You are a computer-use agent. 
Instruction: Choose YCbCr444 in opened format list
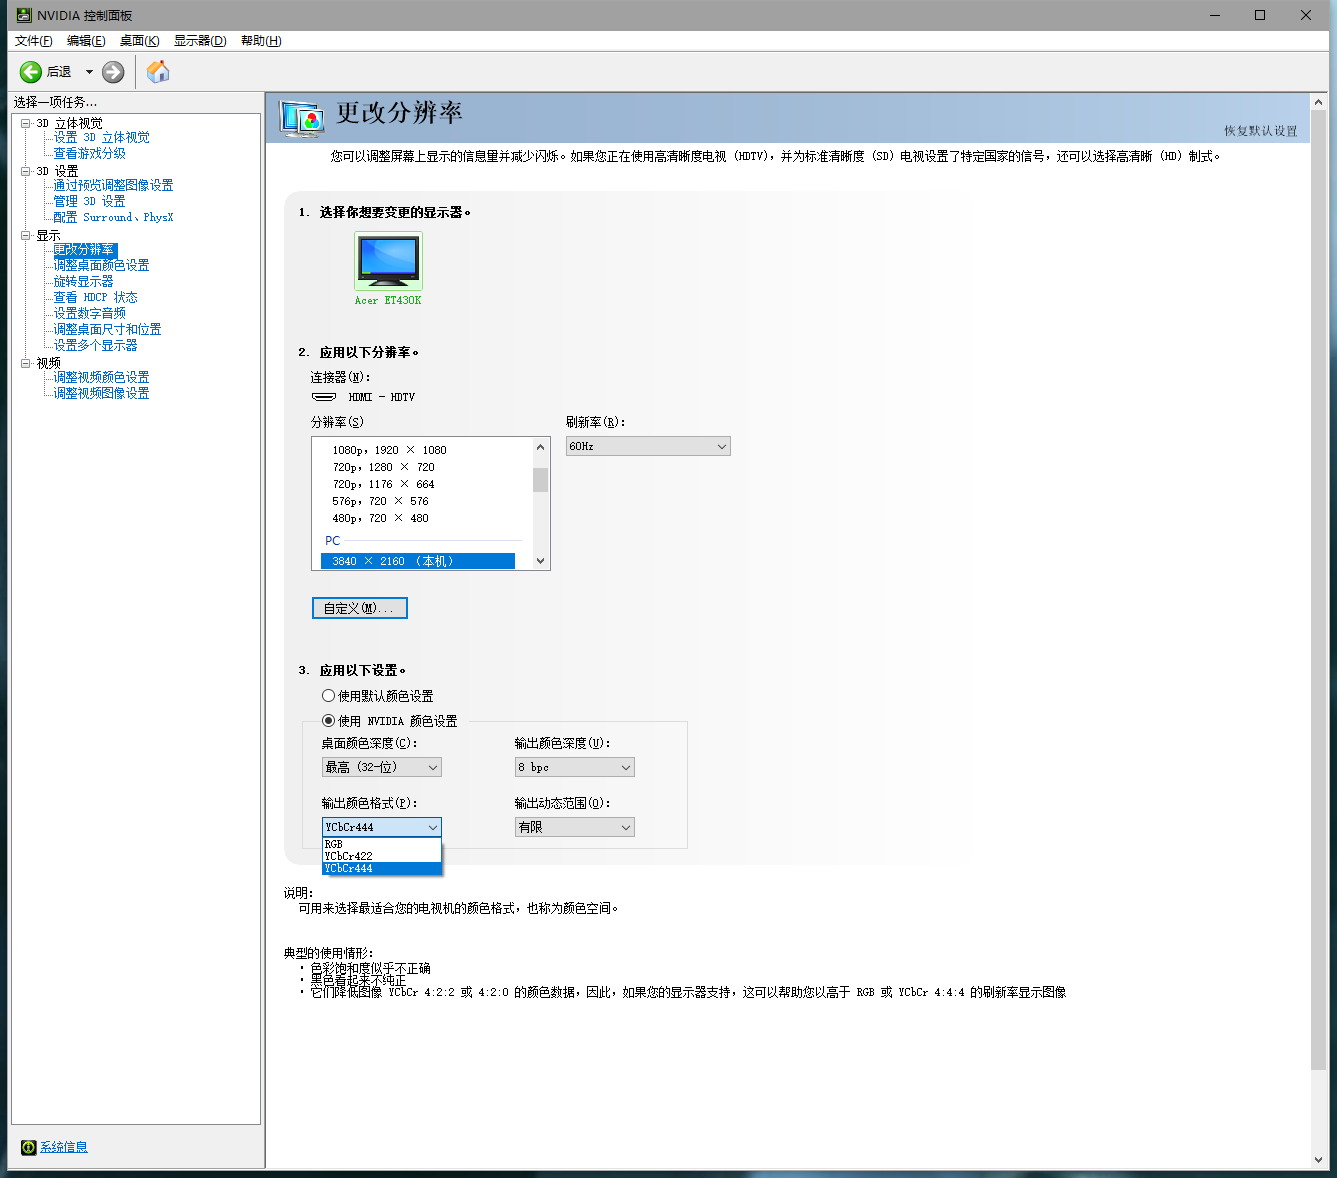click(381, 868)
